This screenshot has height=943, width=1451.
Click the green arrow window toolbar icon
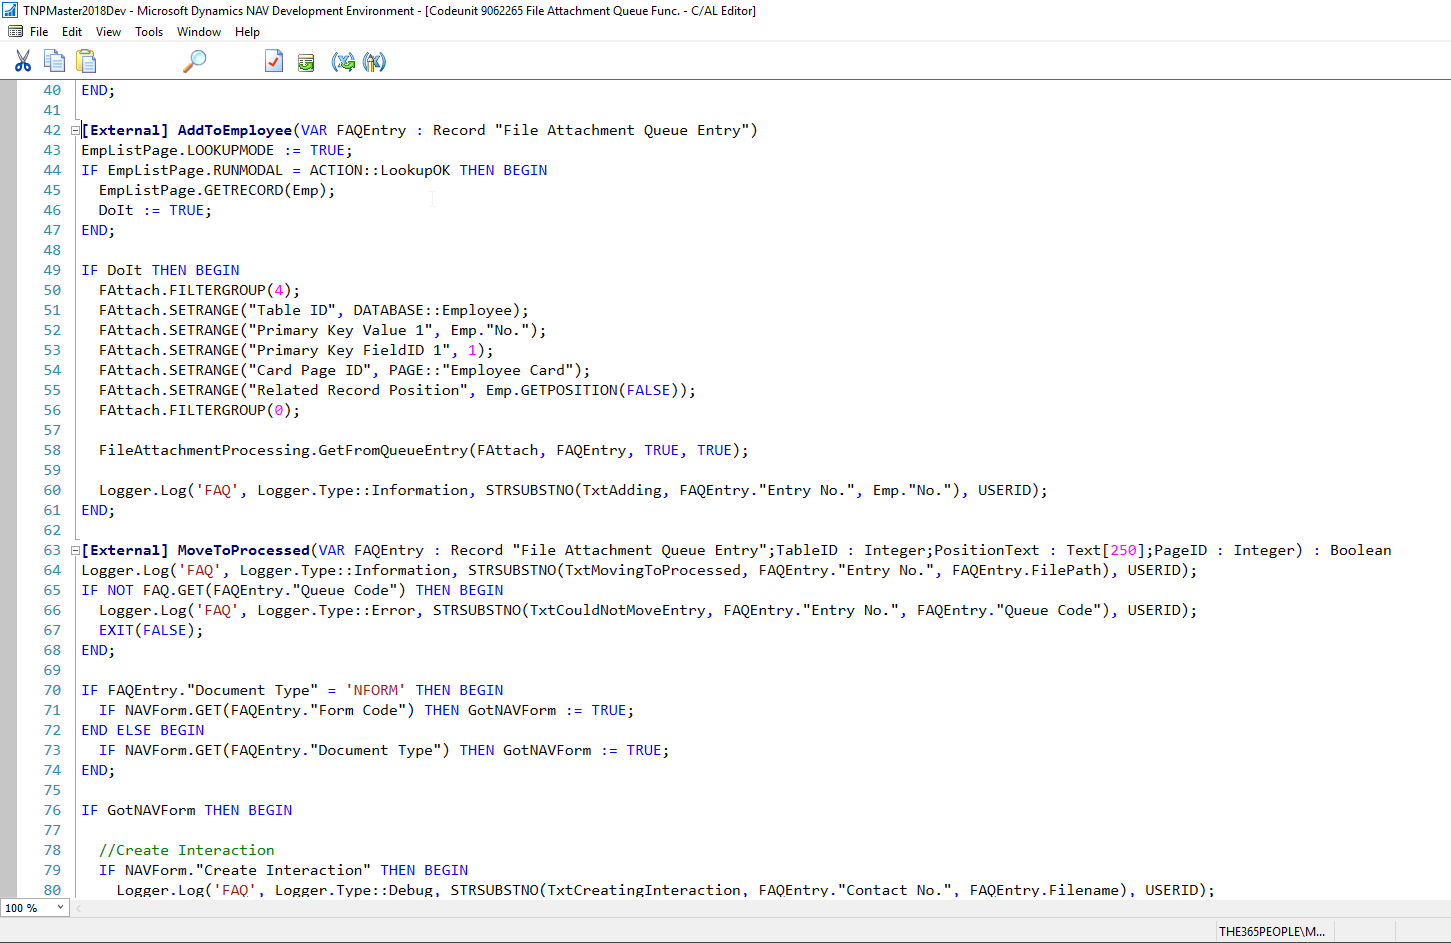(x=306, y=63)
